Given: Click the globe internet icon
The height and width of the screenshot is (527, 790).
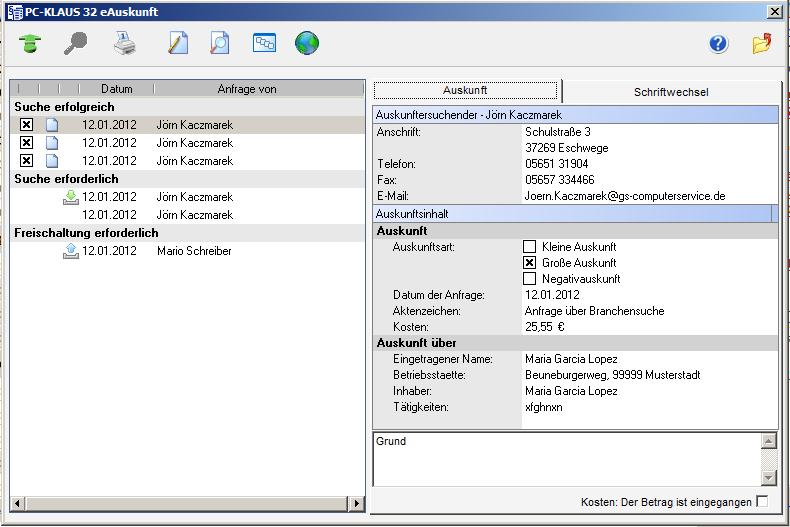Looking at the screenshot, I should [x=307, y=44].
